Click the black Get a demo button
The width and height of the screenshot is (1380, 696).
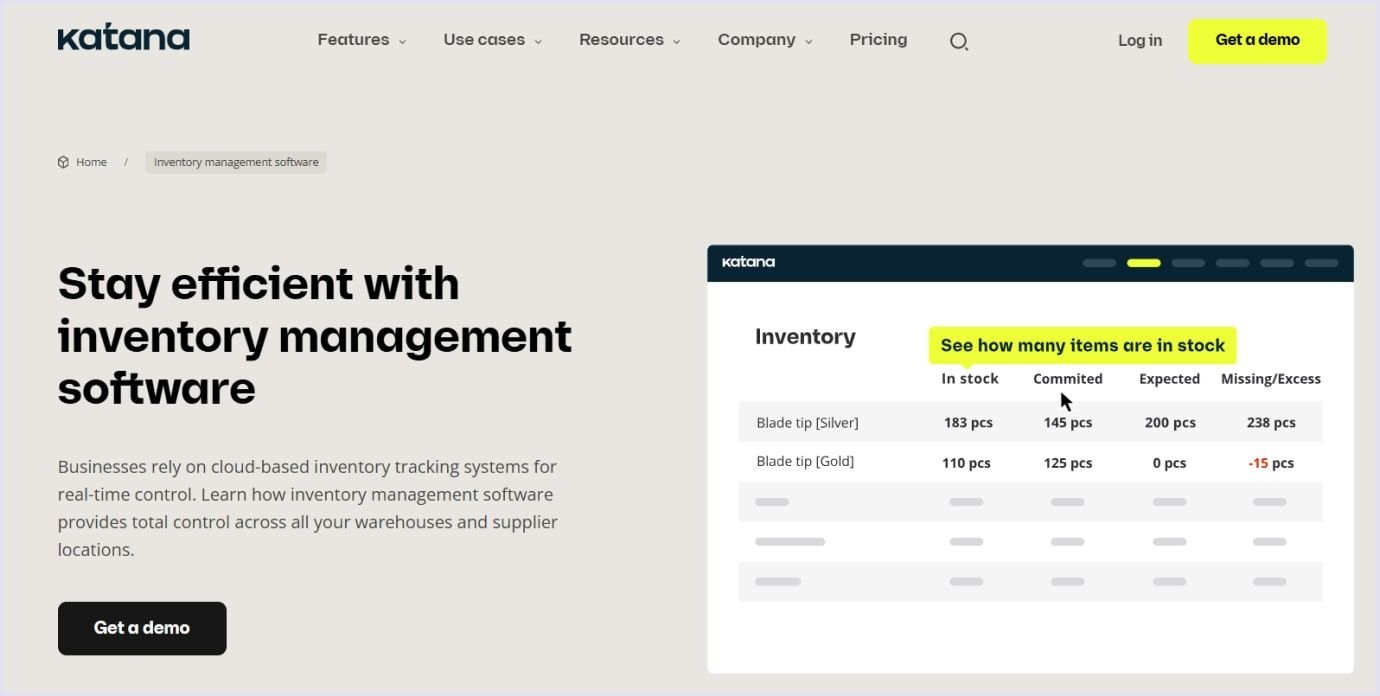point(142,628)
